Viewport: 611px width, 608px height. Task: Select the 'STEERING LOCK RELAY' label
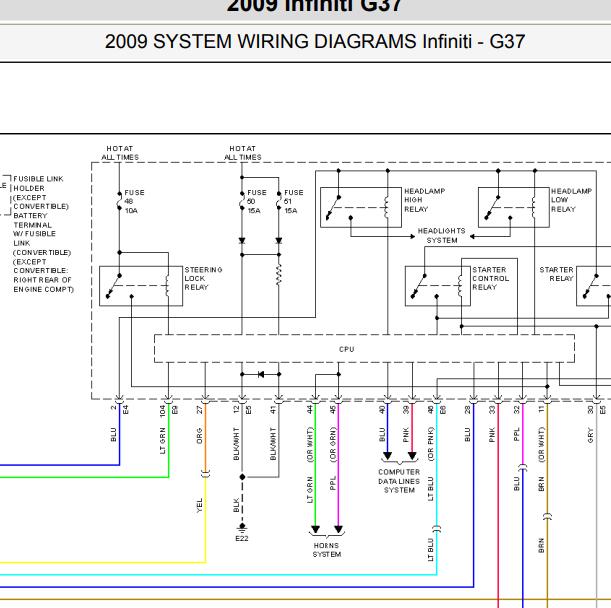click(x=203, y=278)
